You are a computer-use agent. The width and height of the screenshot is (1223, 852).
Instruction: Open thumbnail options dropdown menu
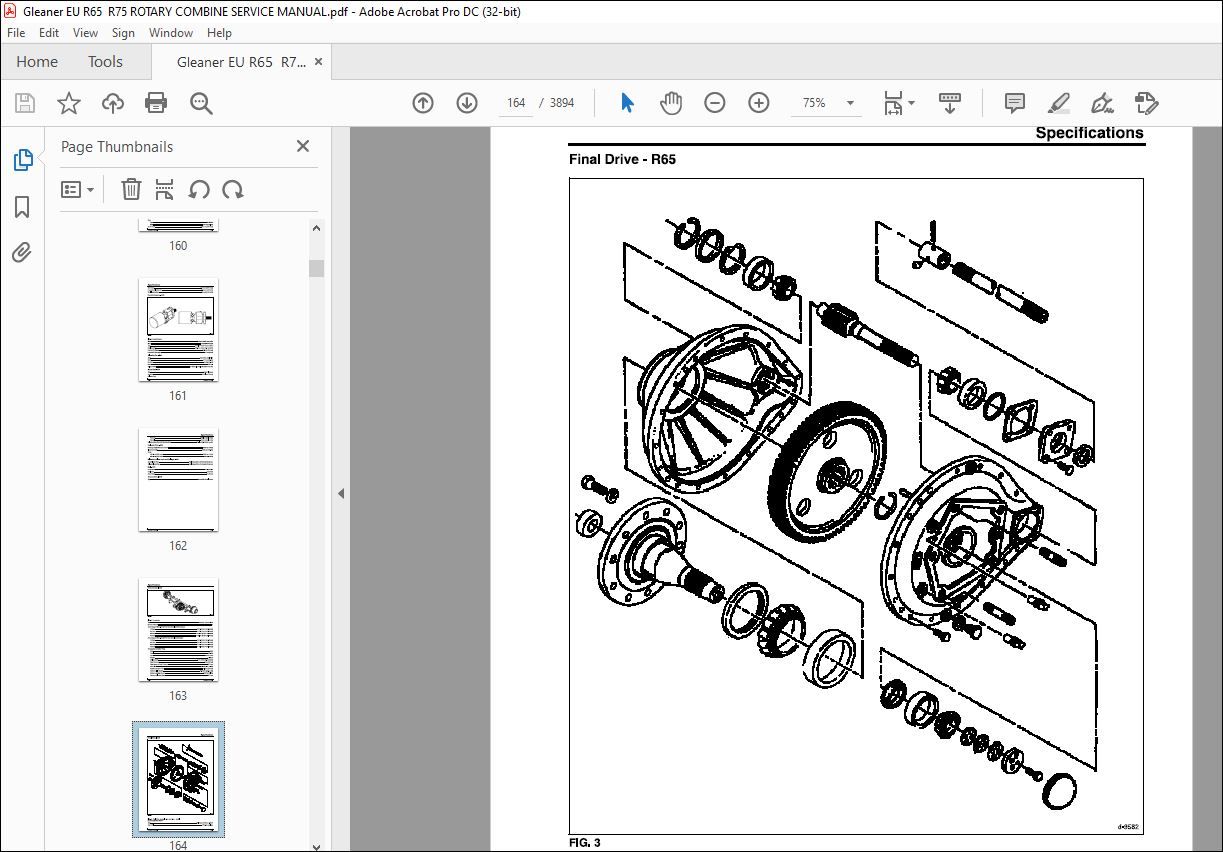click(77, 189)
